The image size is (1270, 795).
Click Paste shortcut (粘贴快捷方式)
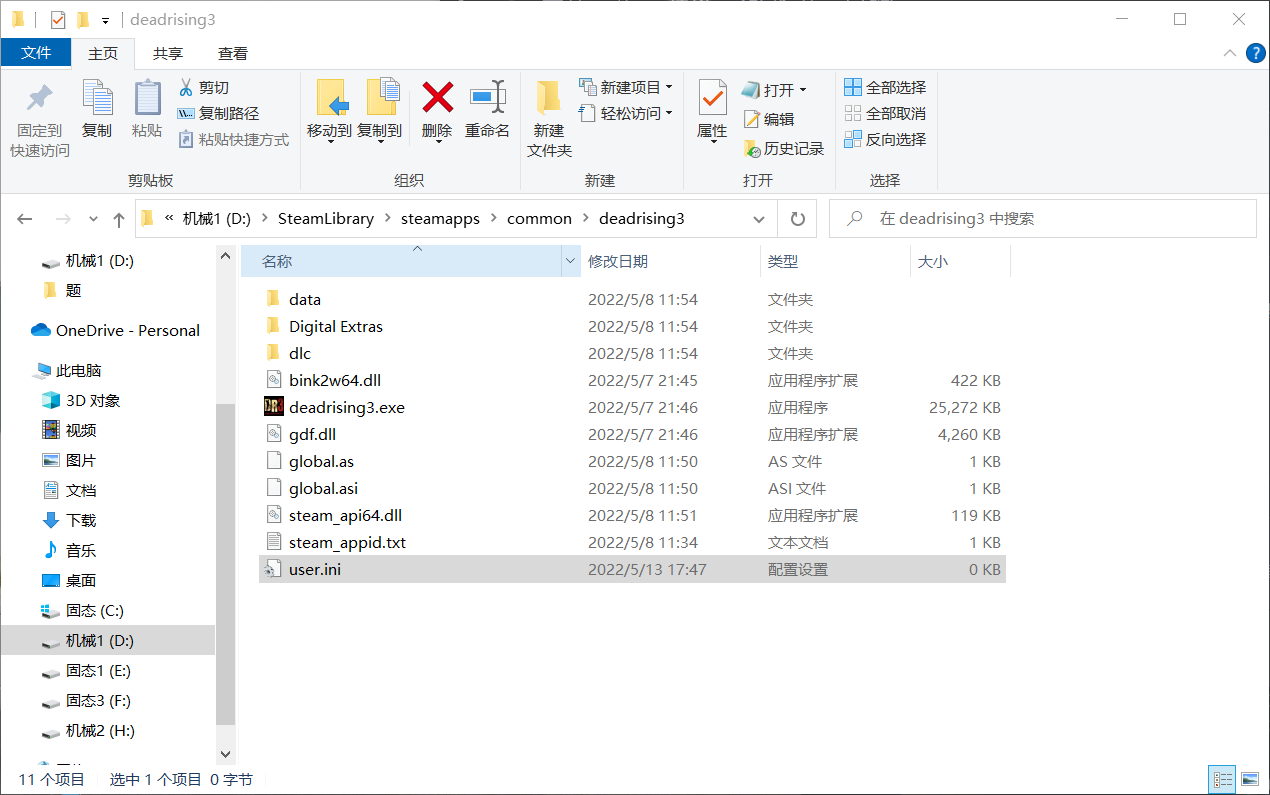tap(233, 140)
